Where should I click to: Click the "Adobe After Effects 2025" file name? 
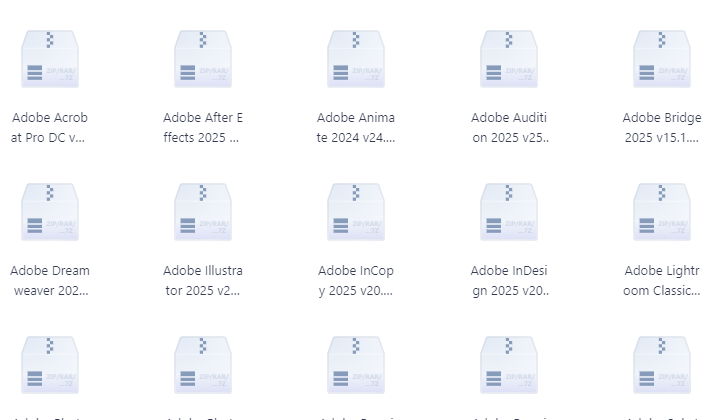pyautogui.click(x=203, y=128)
